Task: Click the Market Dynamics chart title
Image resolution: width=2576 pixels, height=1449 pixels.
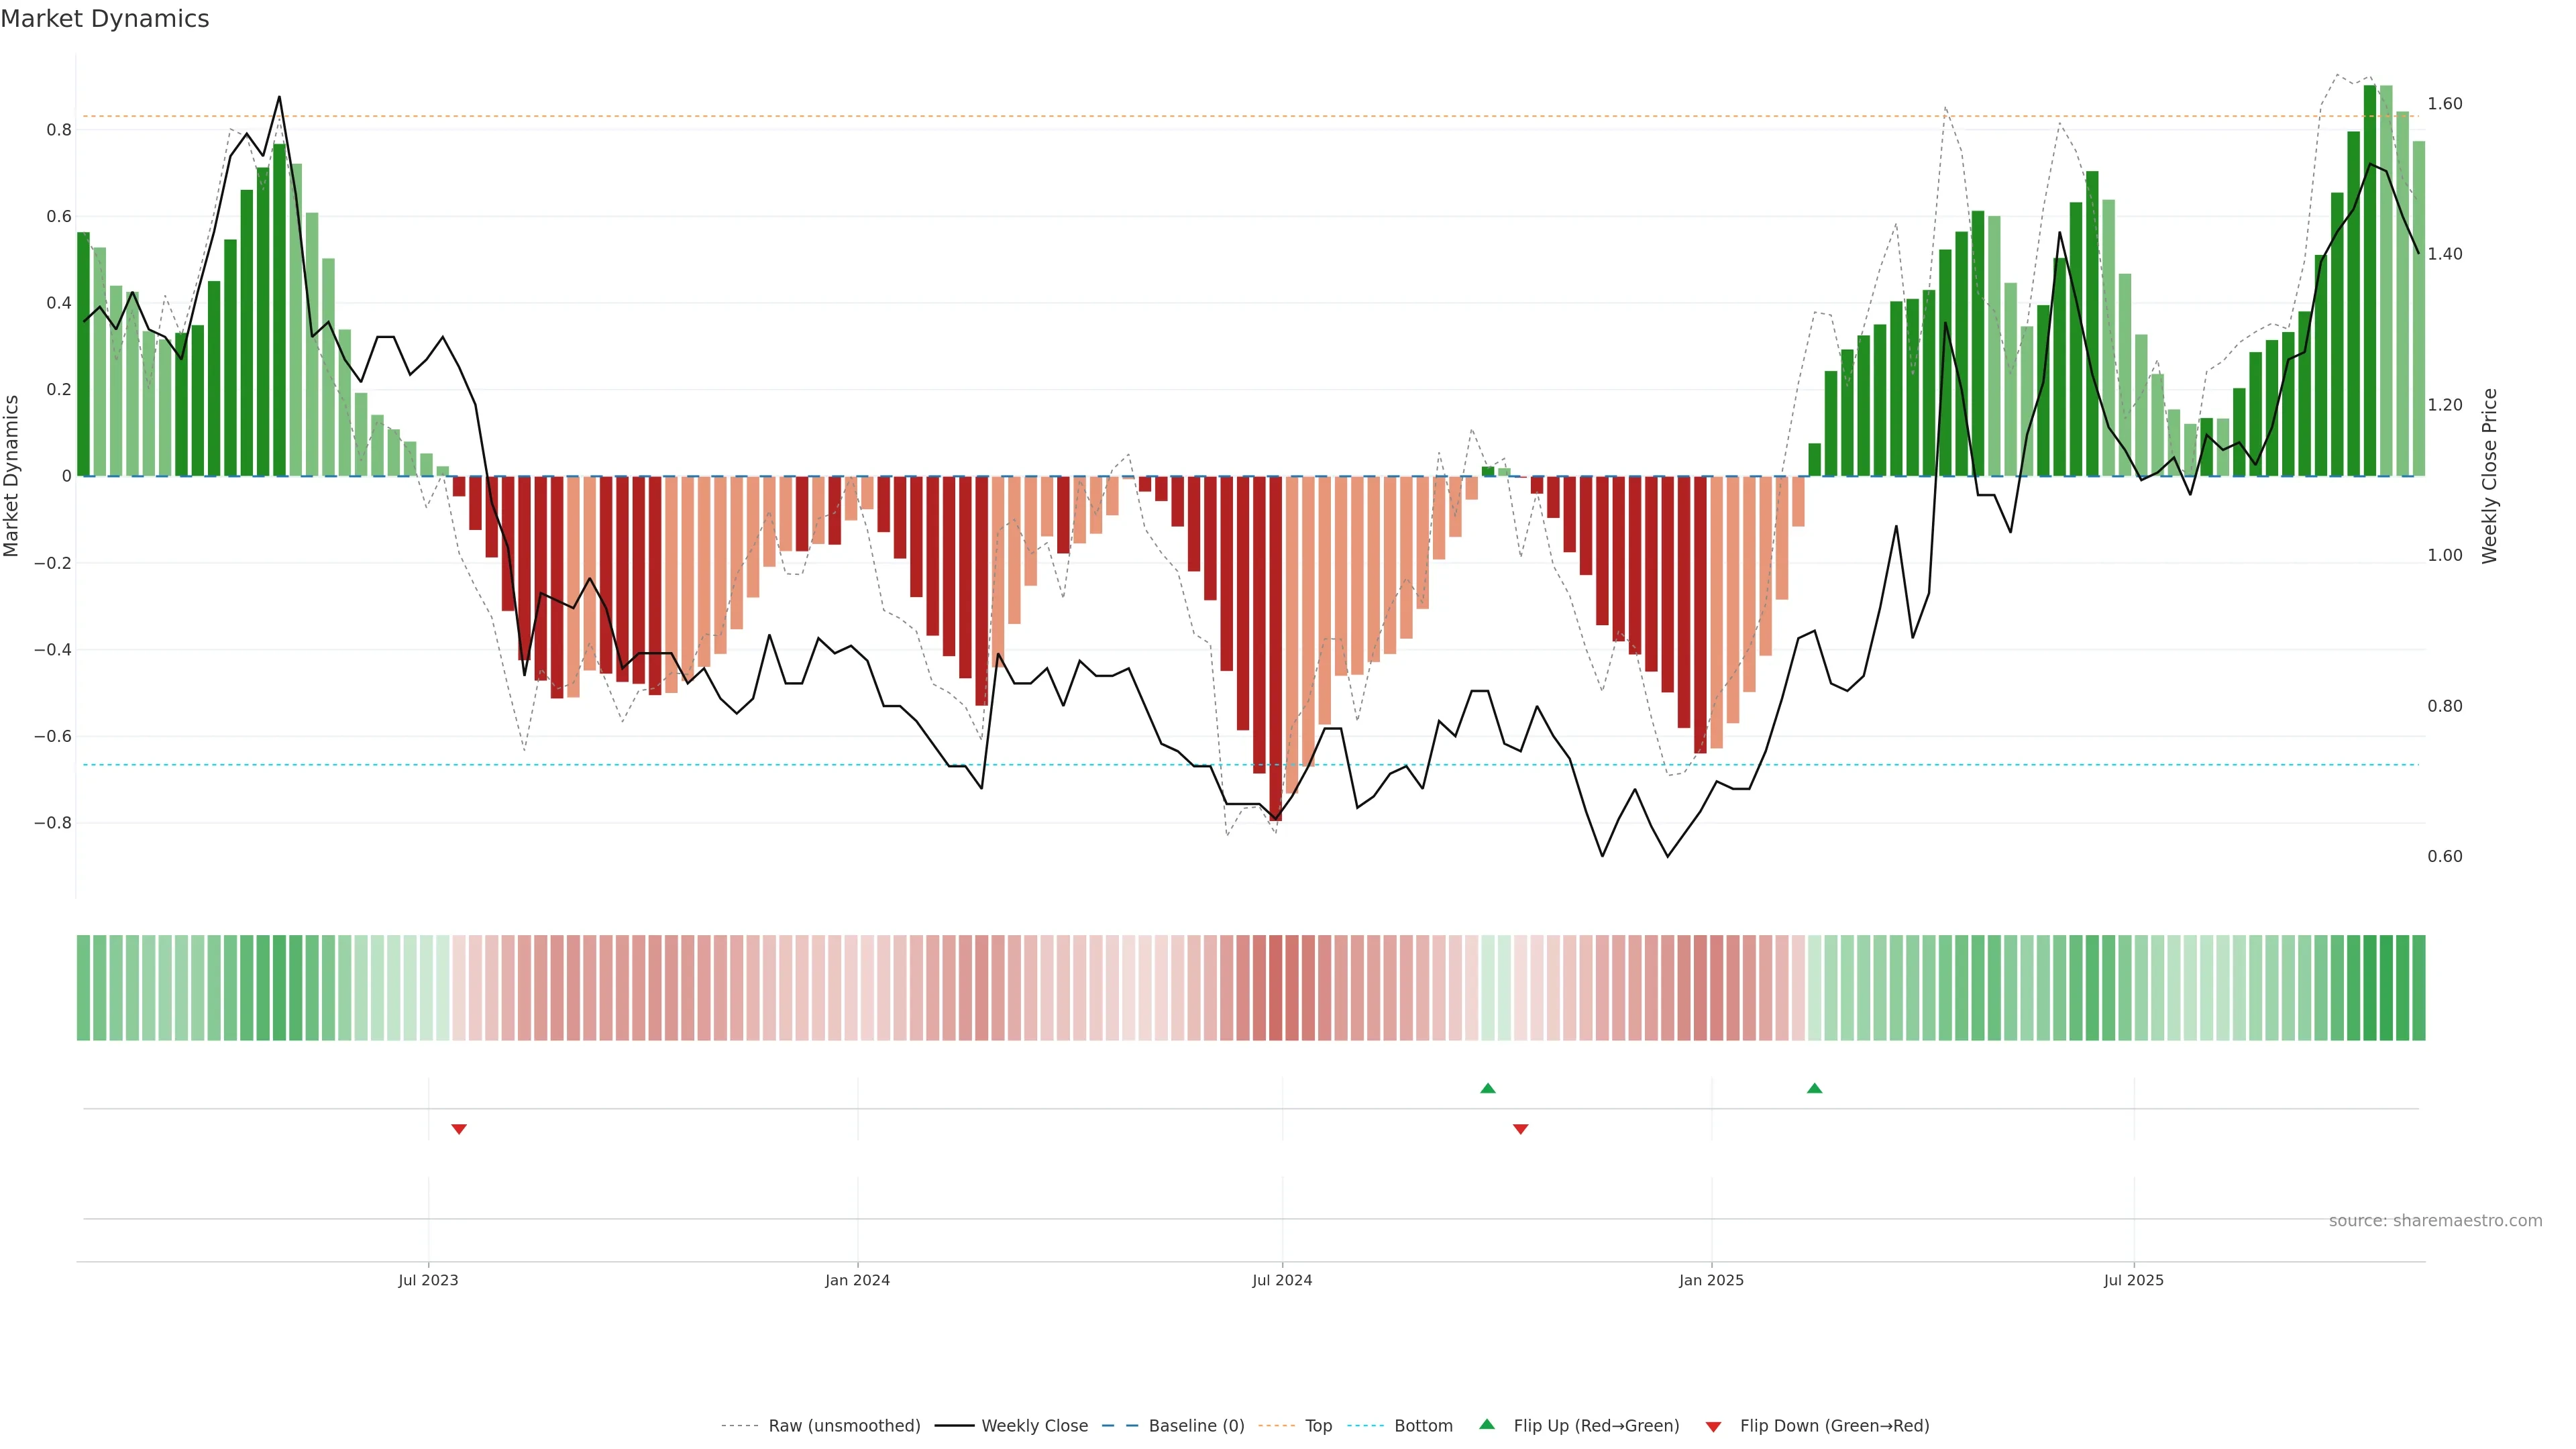Action: [105, 19]
